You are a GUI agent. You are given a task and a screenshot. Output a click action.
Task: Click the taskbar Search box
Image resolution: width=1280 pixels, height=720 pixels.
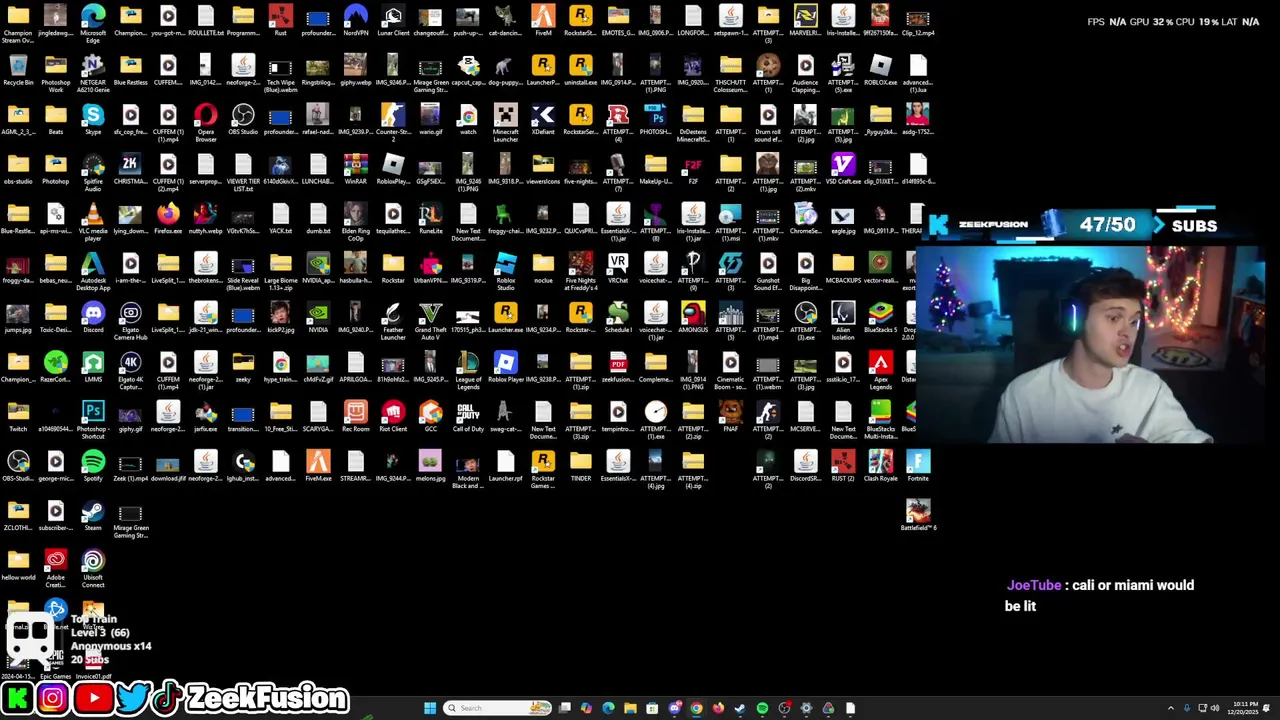coord(497,708)
